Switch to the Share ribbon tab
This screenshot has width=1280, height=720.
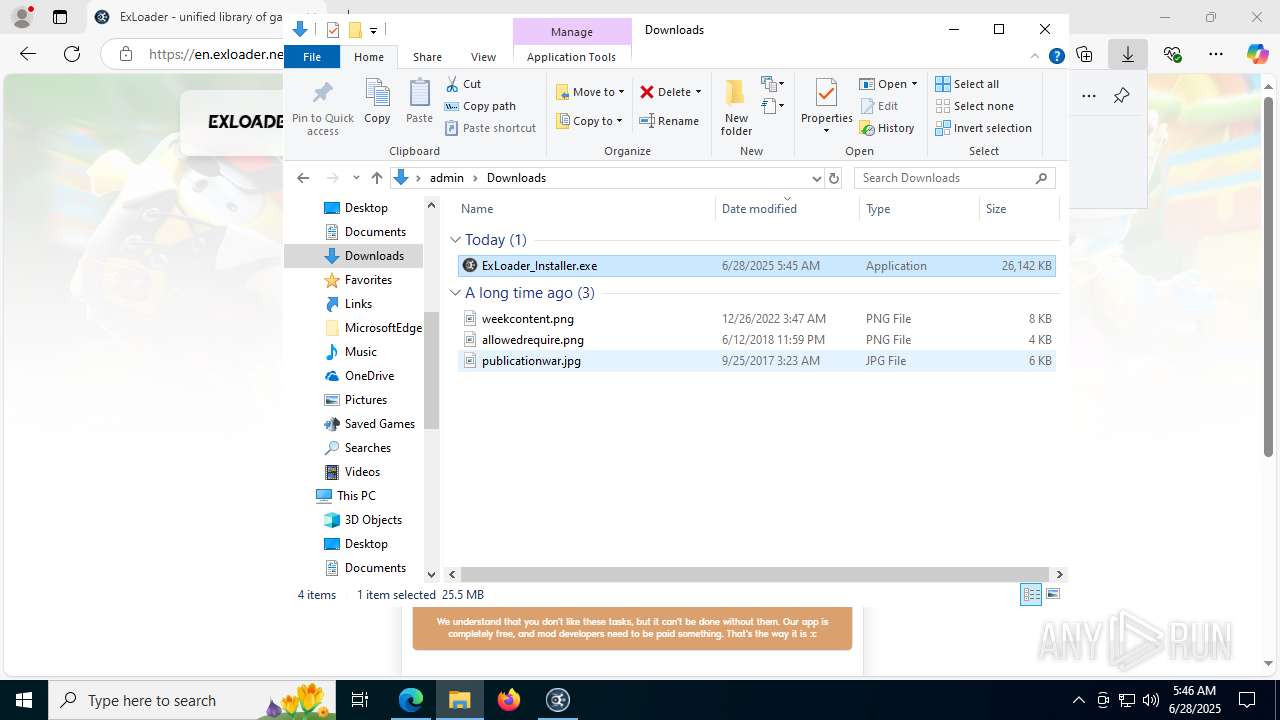[427, 57]
